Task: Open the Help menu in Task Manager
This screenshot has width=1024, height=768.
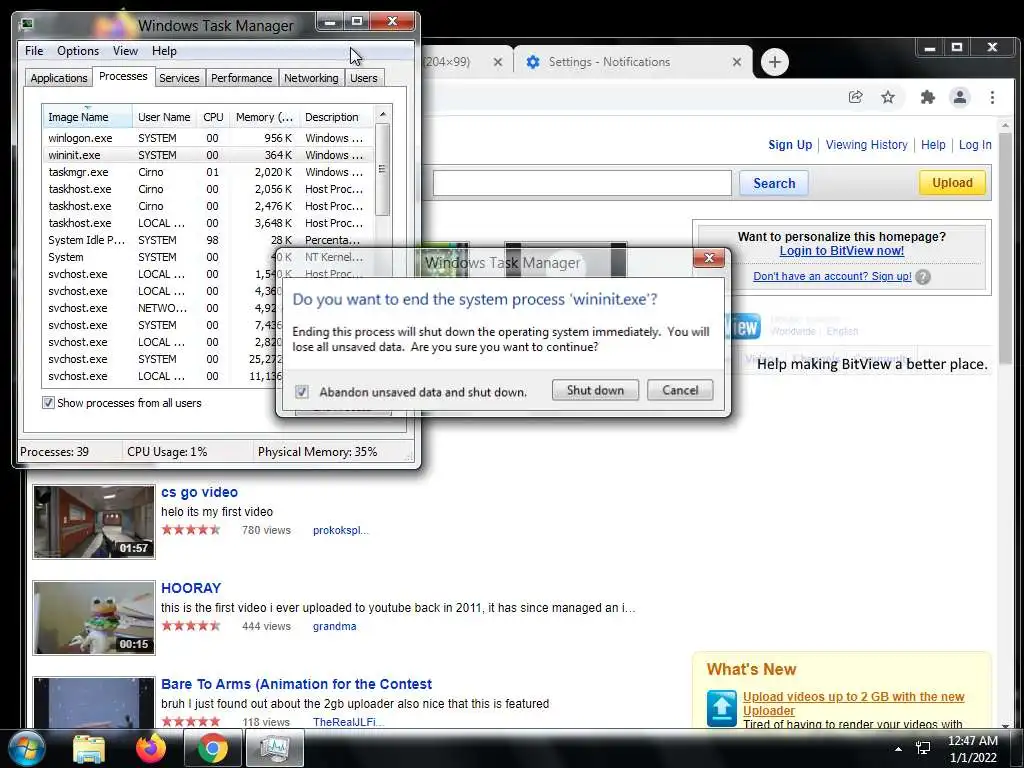Action: pyautogui.click(x=164, y=51)
